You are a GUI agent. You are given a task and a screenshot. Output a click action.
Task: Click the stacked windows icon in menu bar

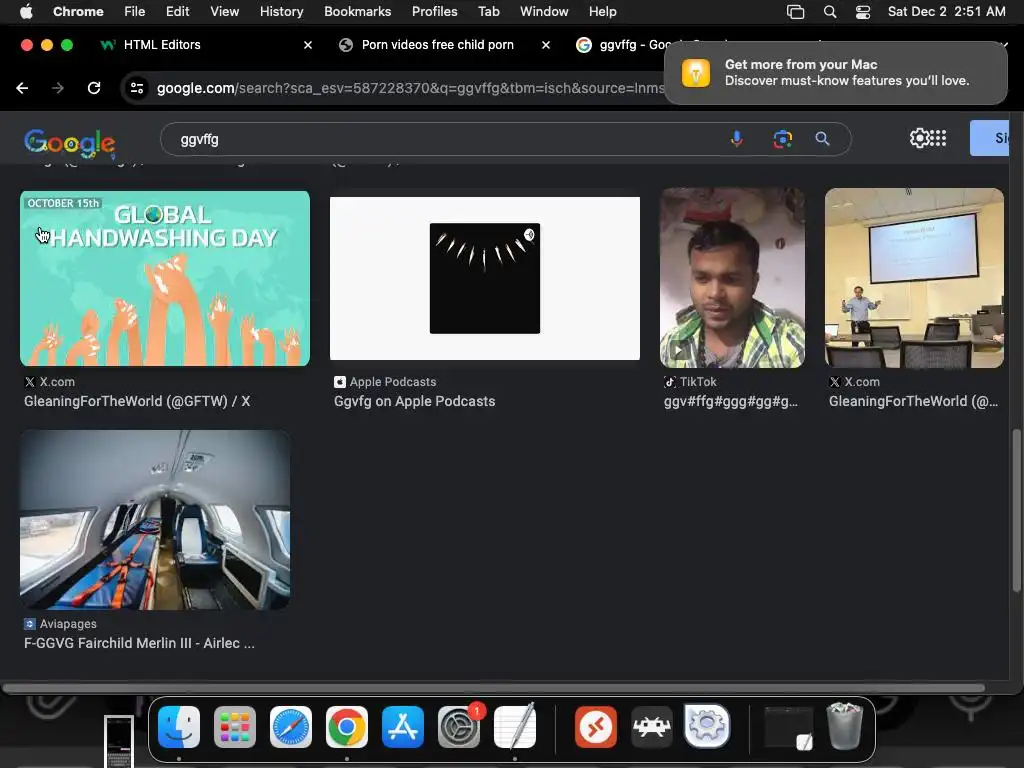795,11
